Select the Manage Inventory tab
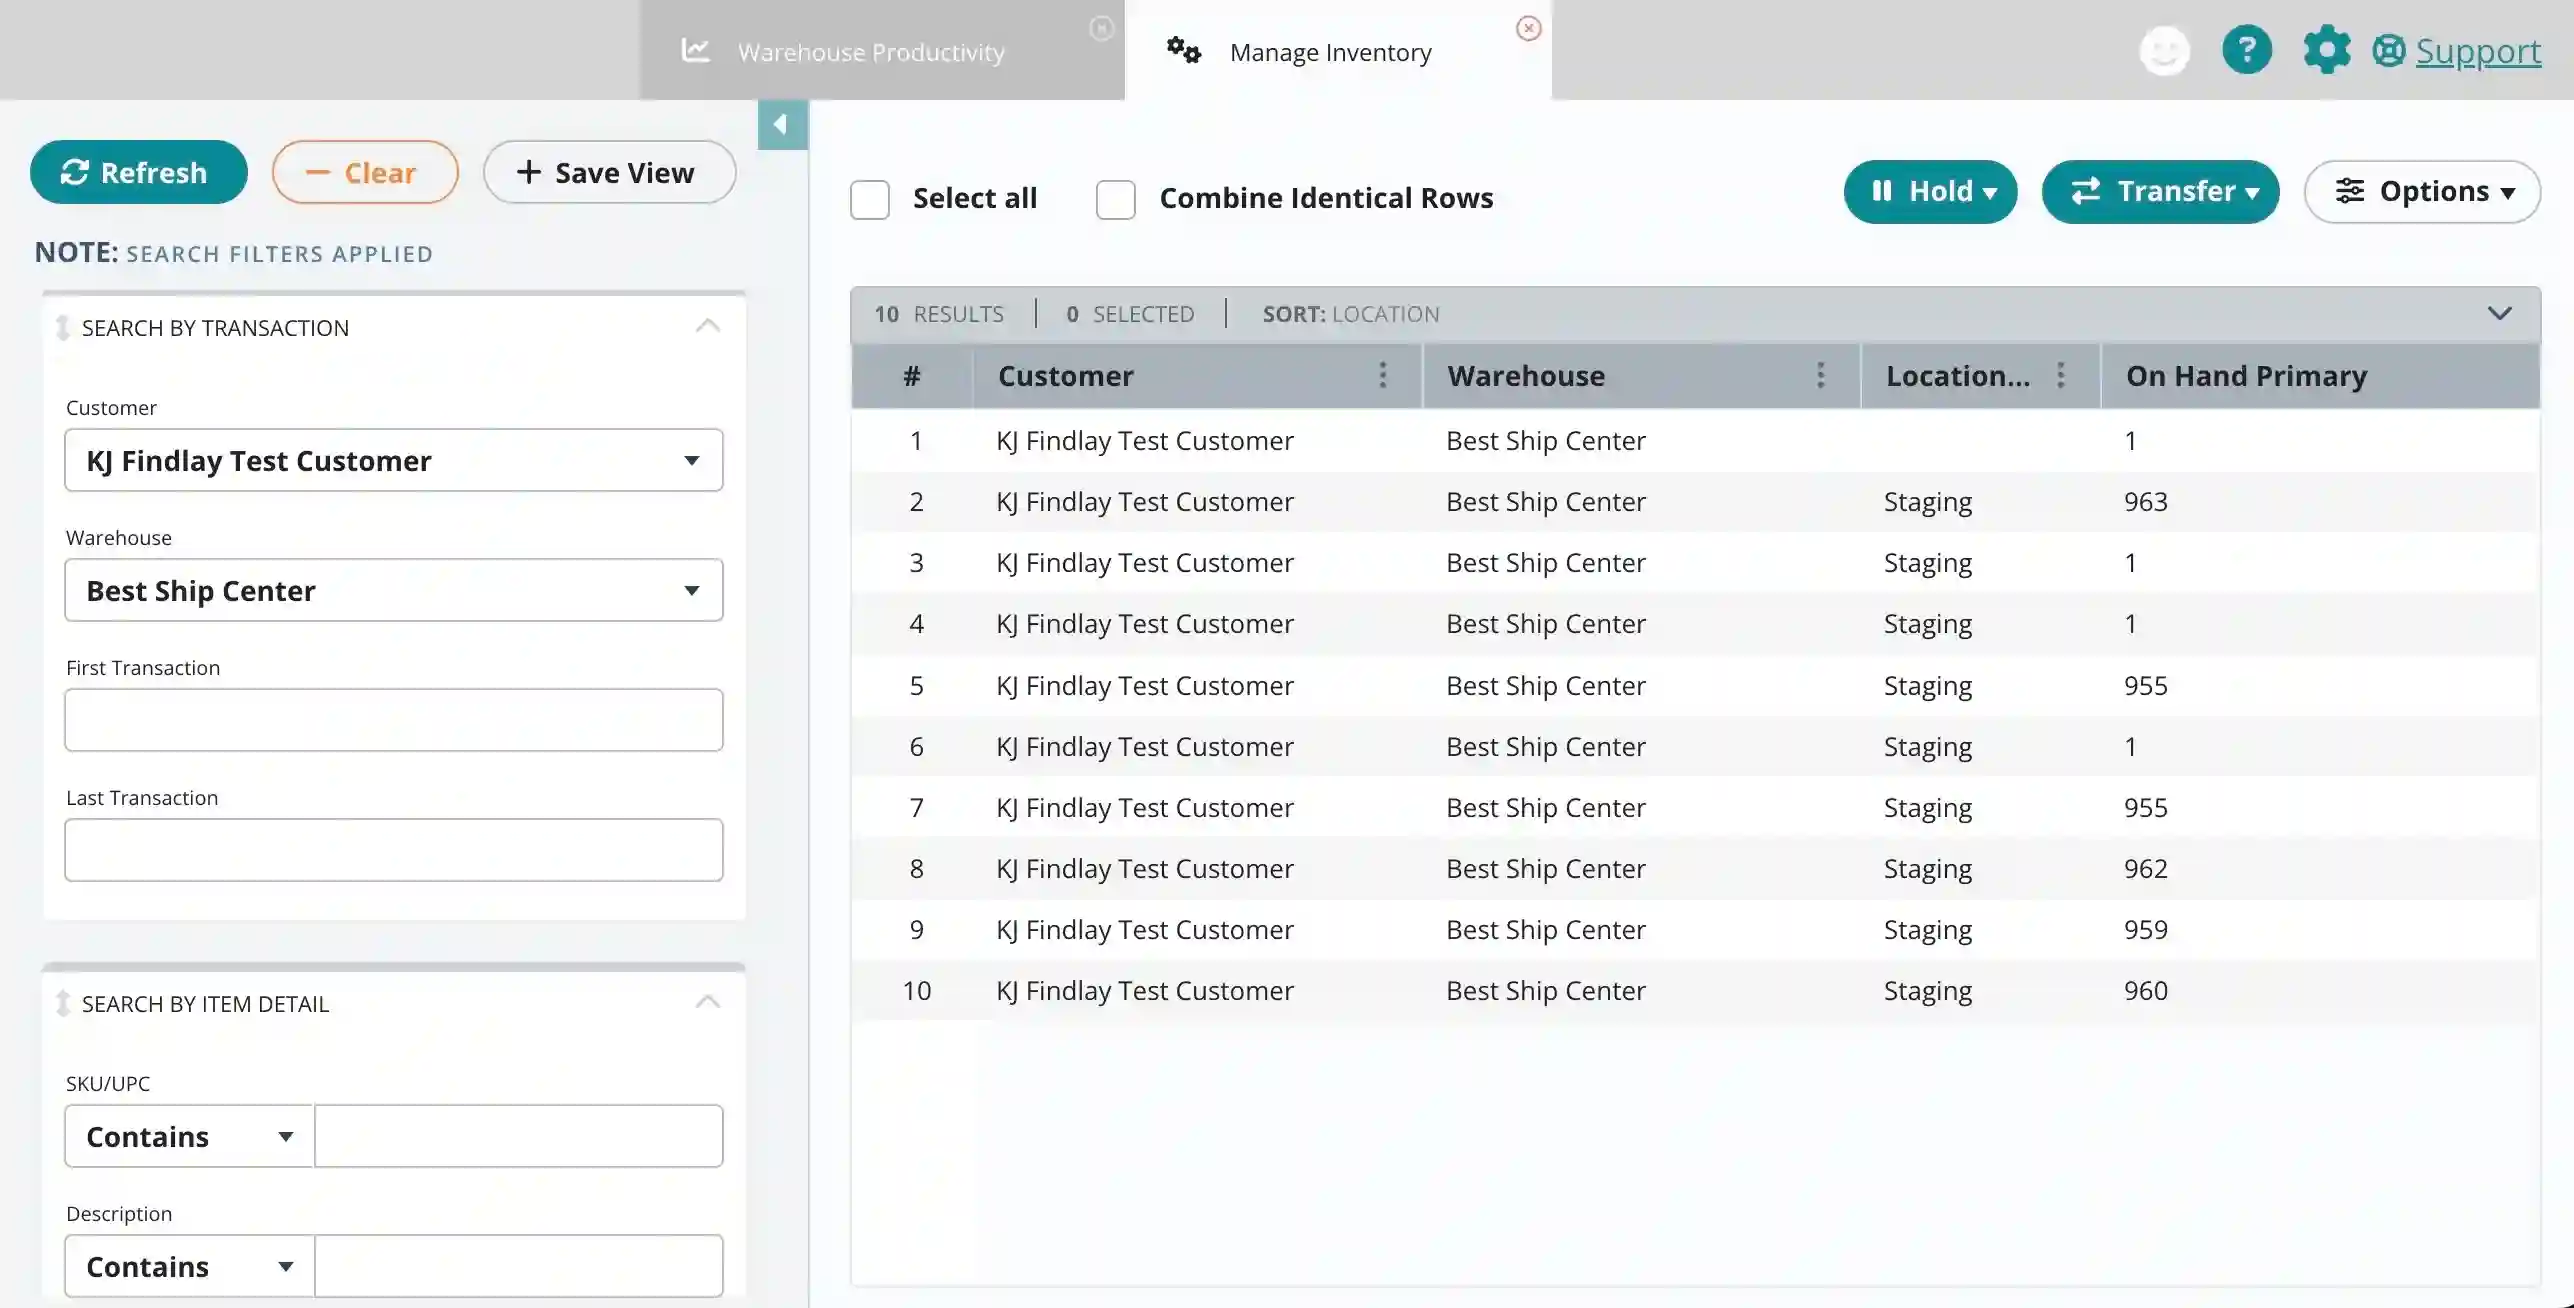Viewport: 2574px width, 1308px height. tap(1330, 51)
